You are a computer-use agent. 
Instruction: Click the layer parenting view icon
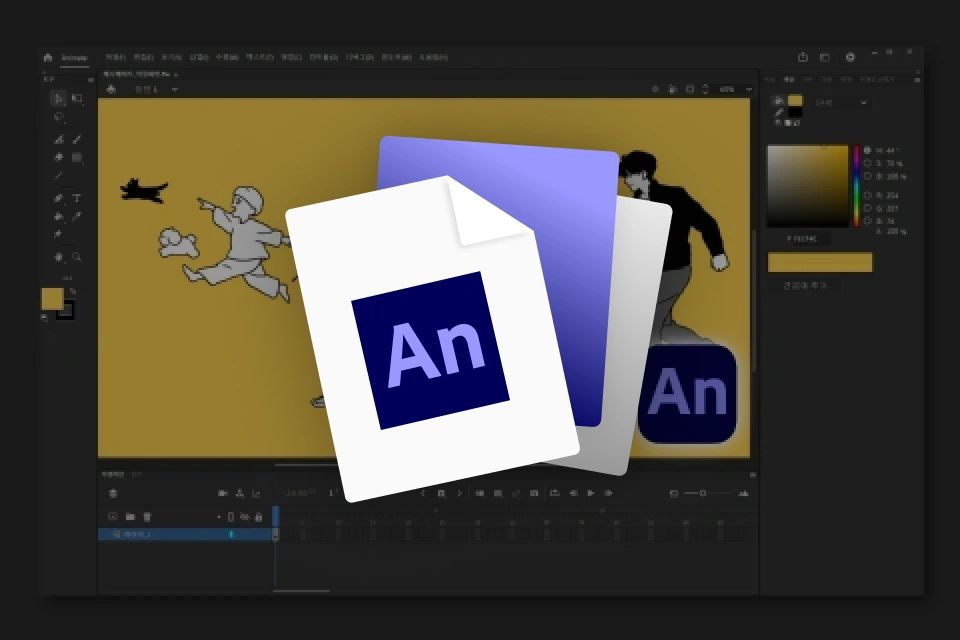(x=240, y=493)
